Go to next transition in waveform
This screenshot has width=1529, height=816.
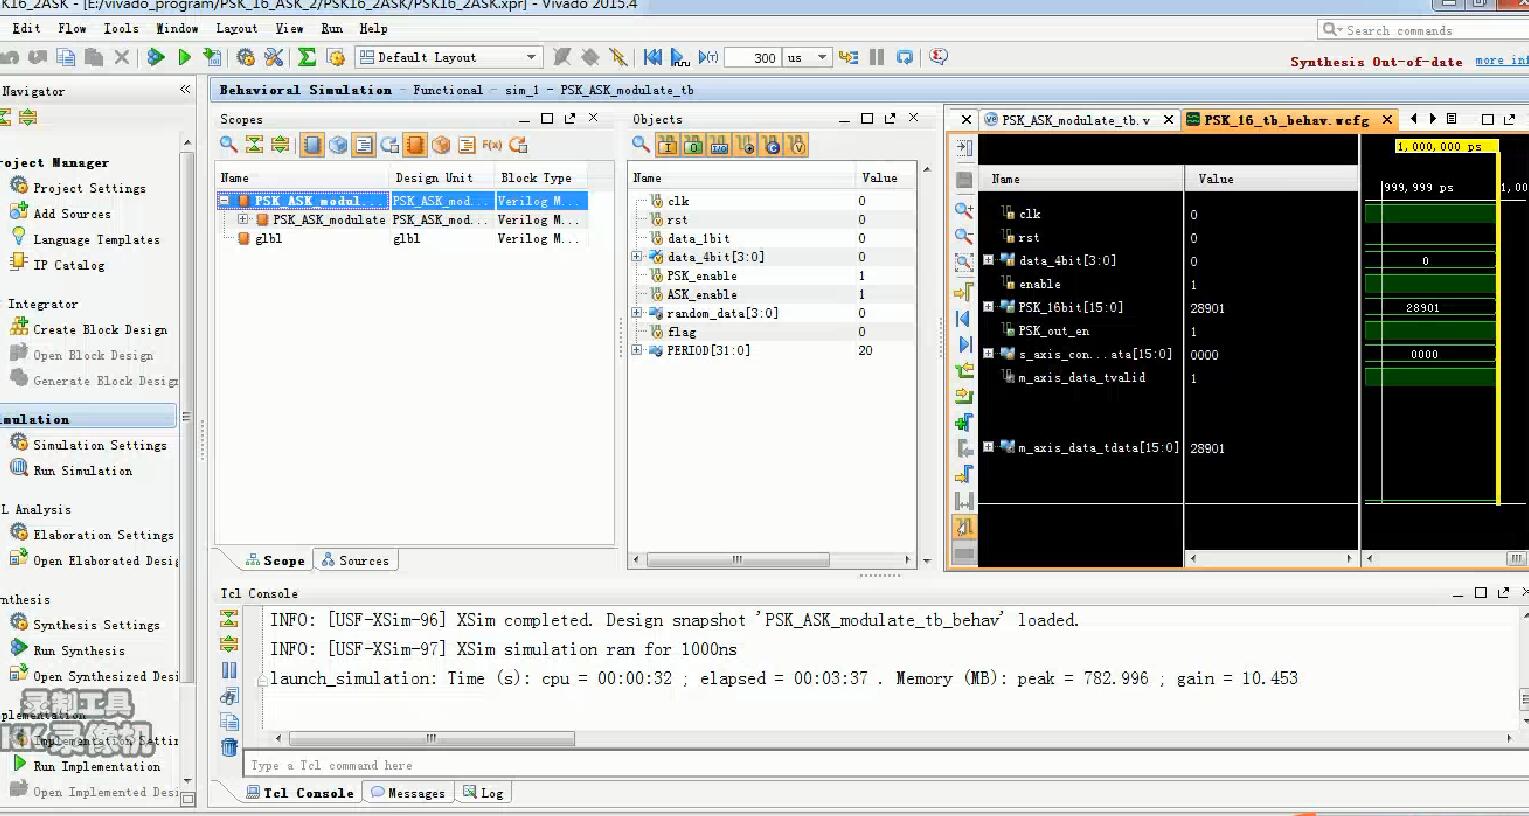click(964, 344)
